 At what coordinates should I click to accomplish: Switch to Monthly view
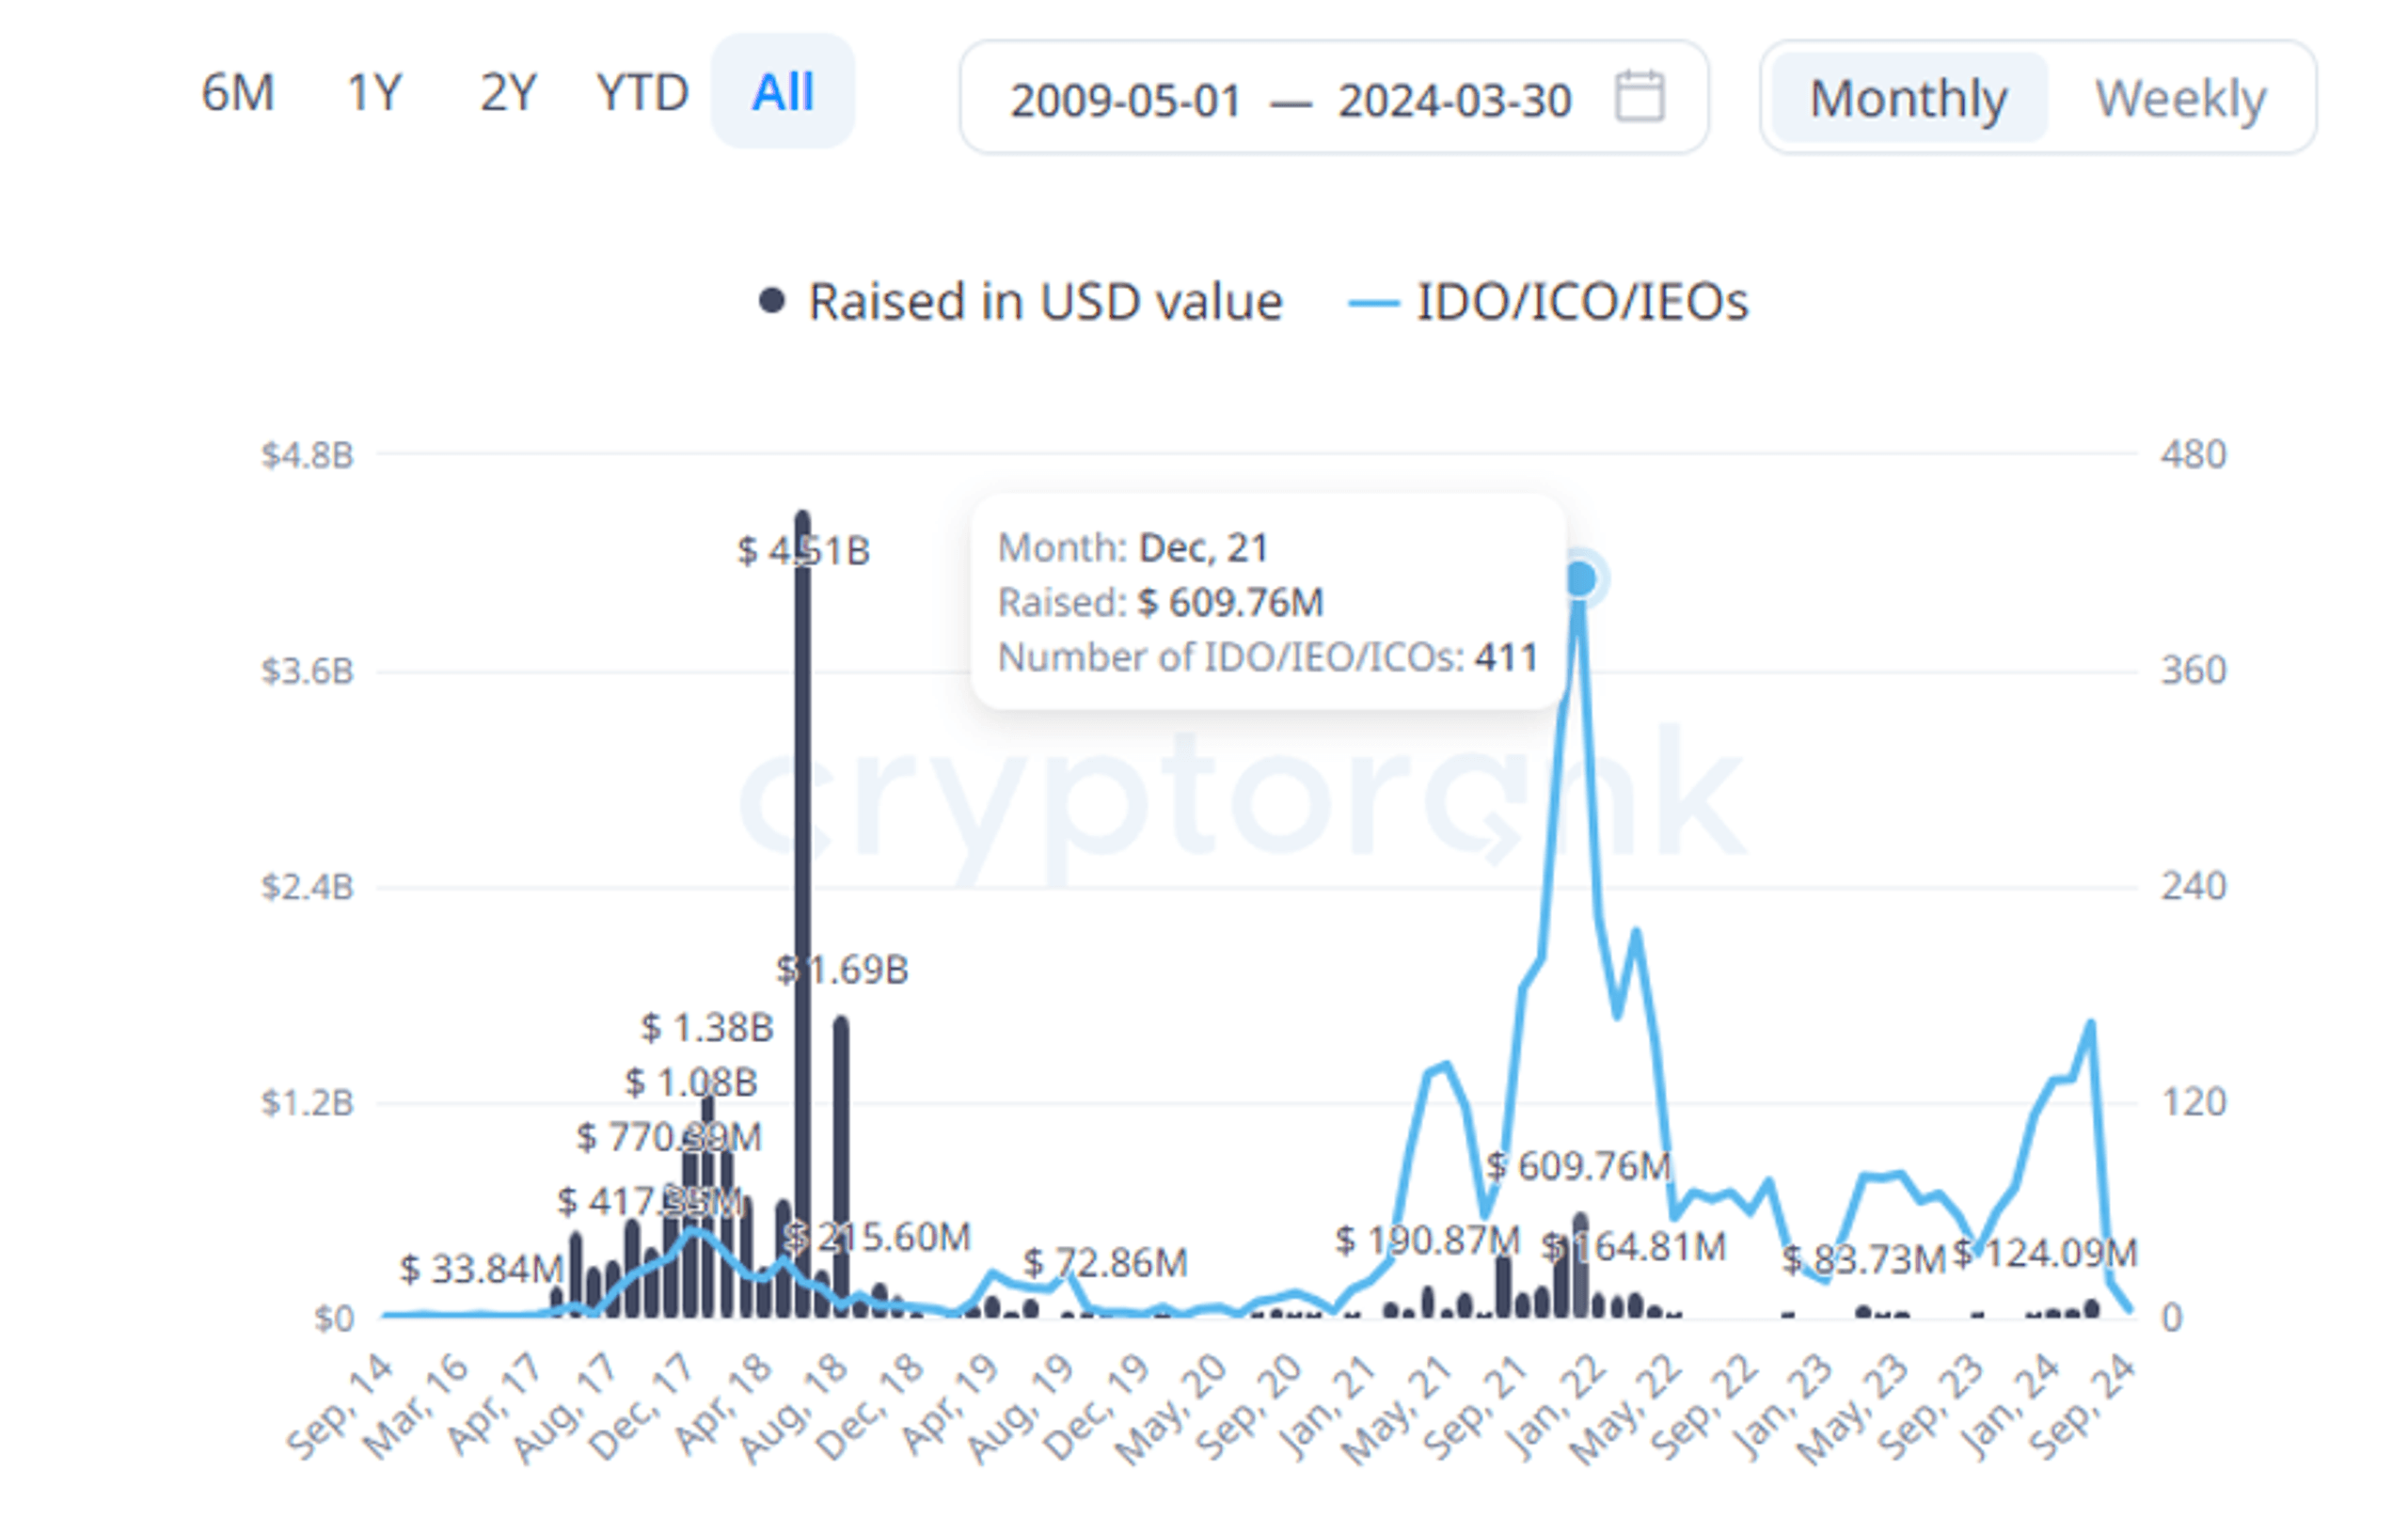click(1909, 98)
